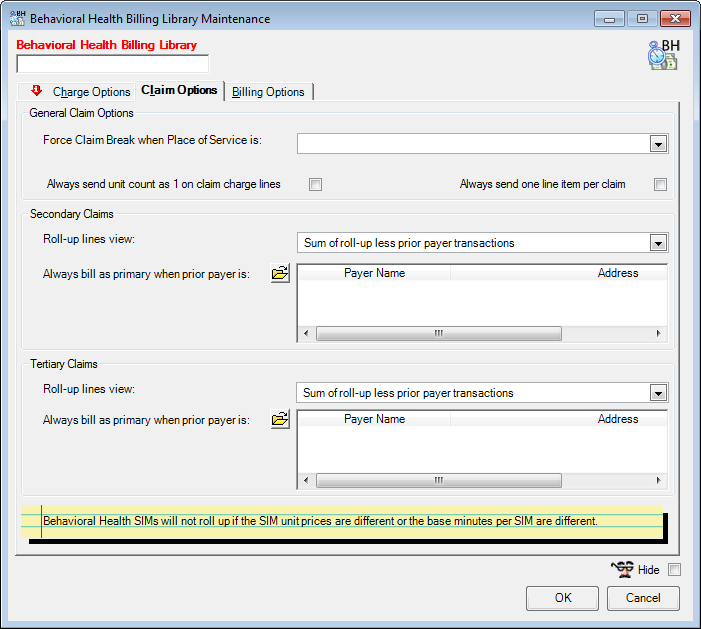Click Address column header in Tertiary Claims
Screen dimensions: 701x629
559,419
